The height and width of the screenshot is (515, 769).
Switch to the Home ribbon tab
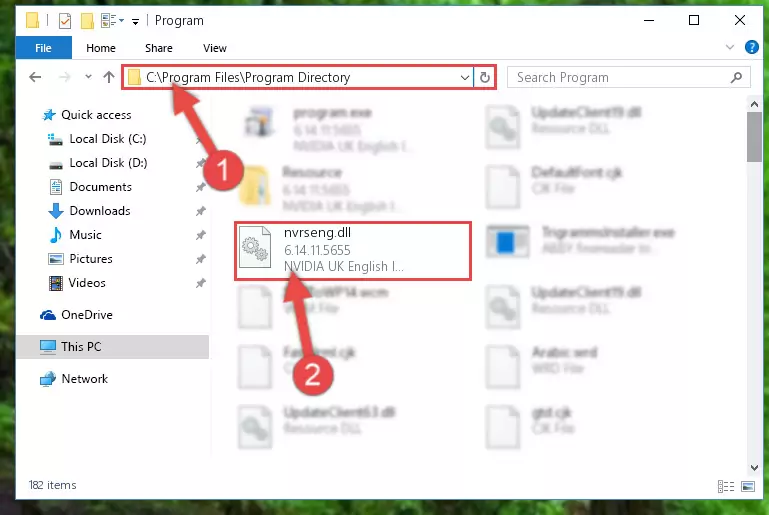101,48
